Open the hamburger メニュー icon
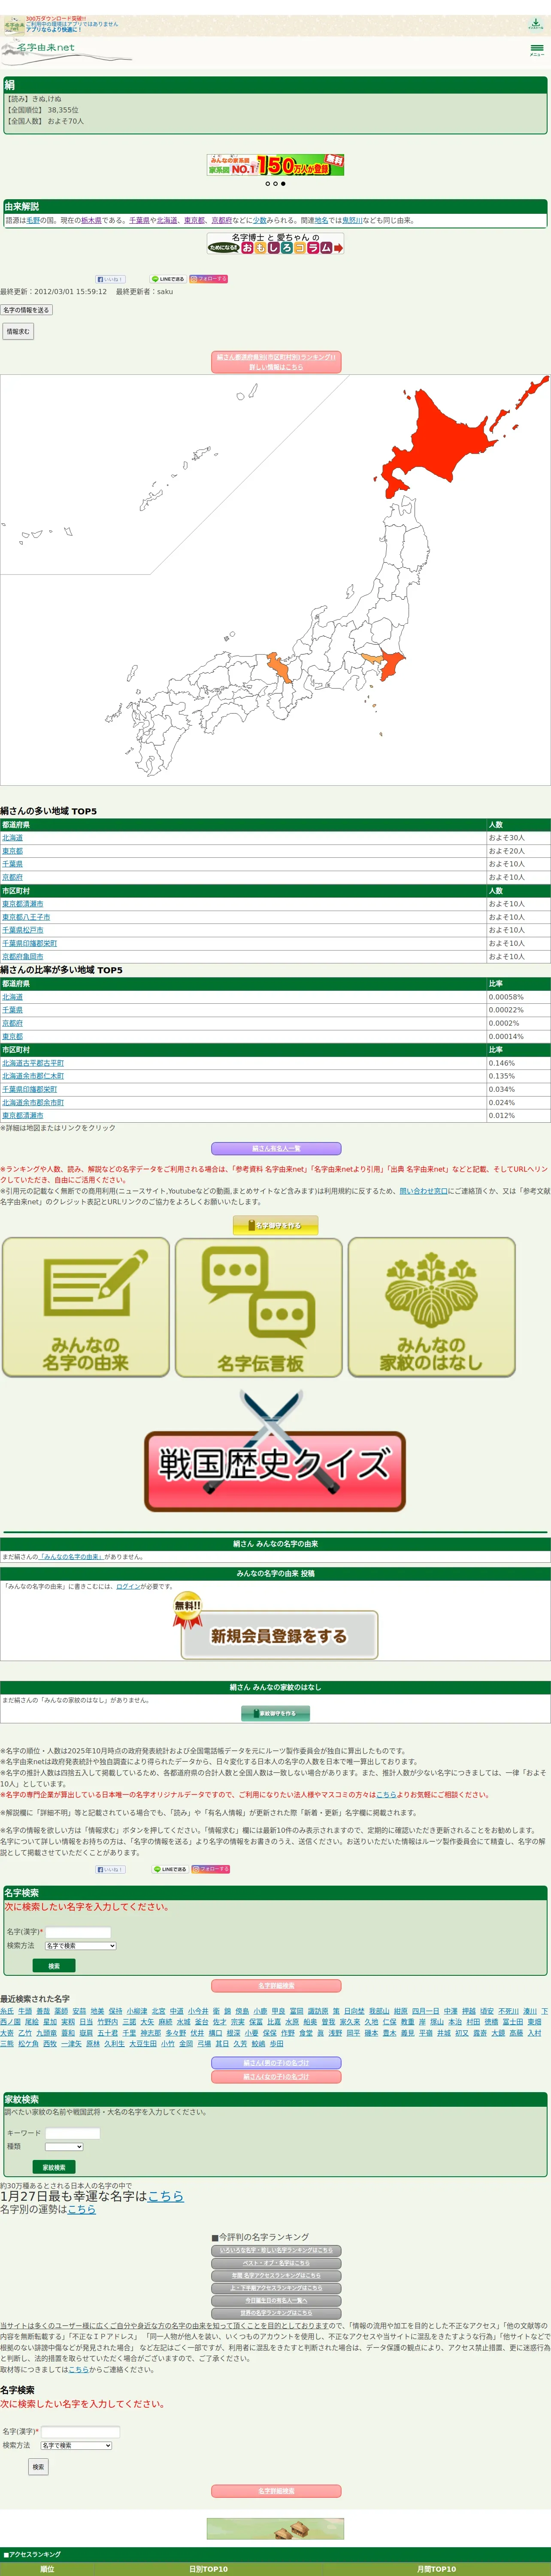Screen dimensions: 551x2576 (x=537, y=49)
